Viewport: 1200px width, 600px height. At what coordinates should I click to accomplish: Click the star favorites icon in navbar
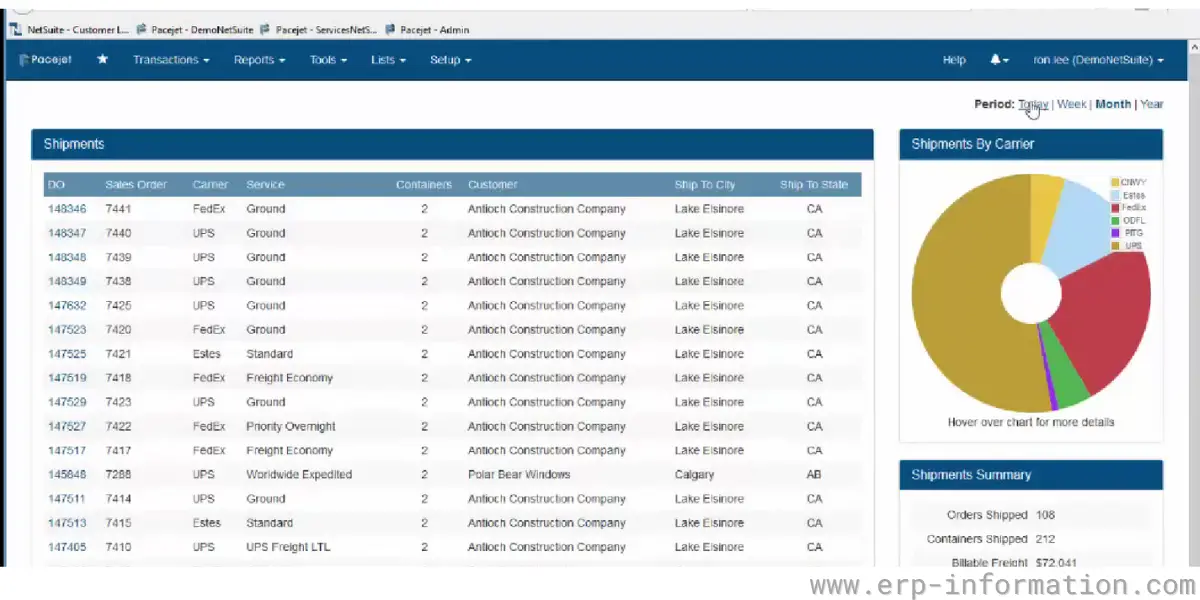(x=102, y=60)
